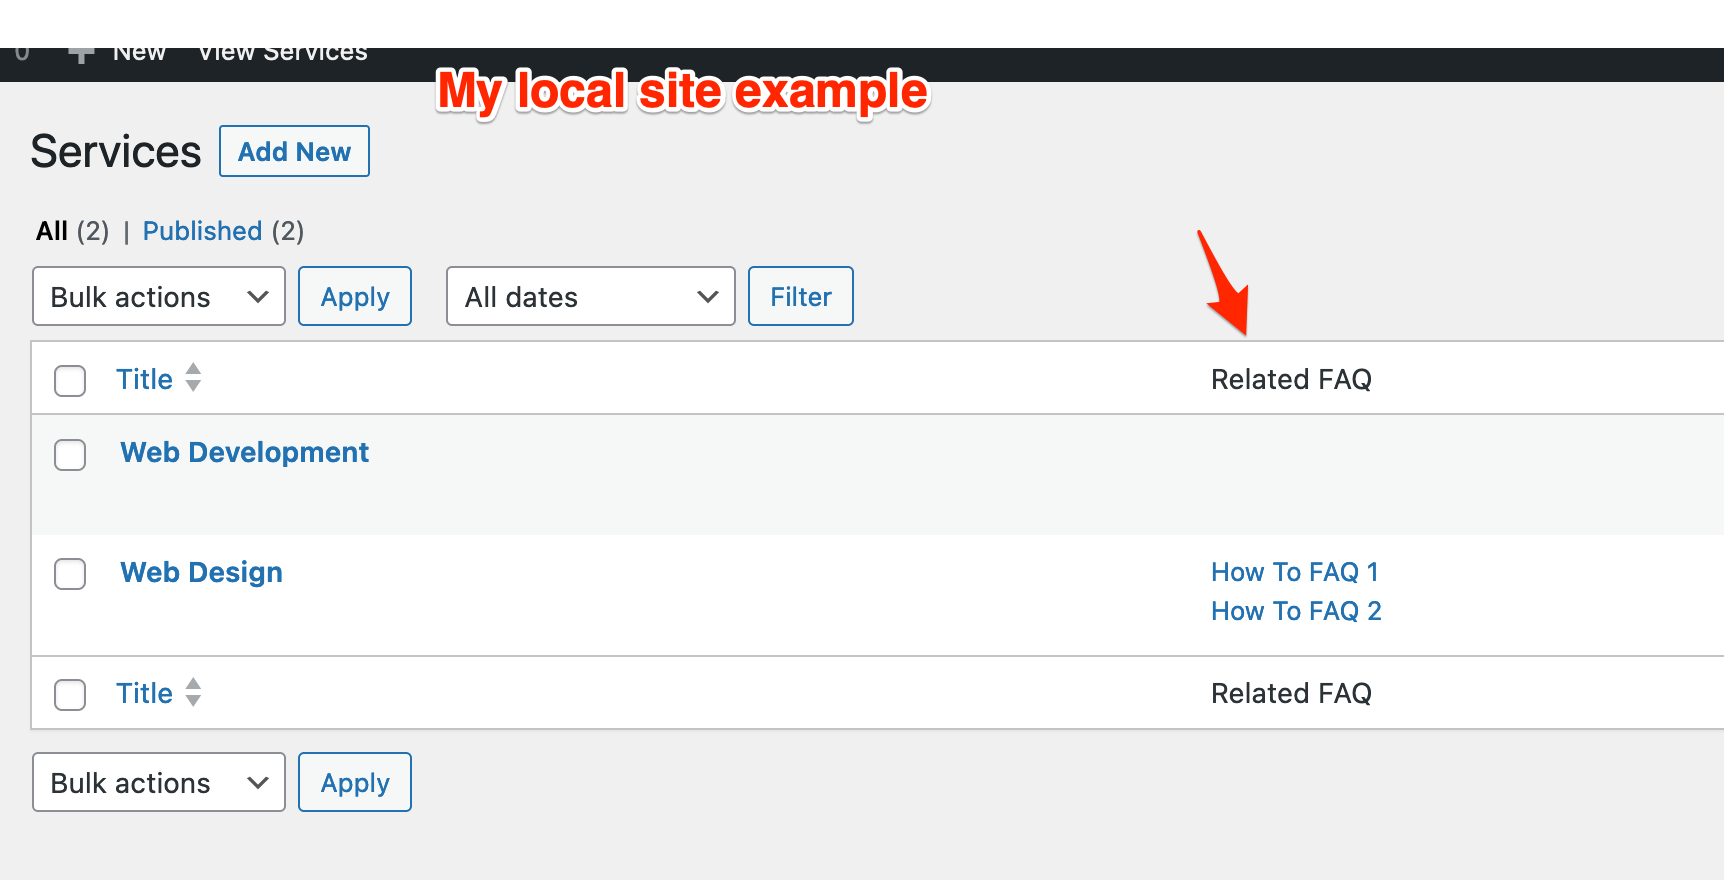The height and width of the screenshot is (880, 1724).
Task: Click the top Apply button
Action: pyautogui.click(x=355, y=296)
